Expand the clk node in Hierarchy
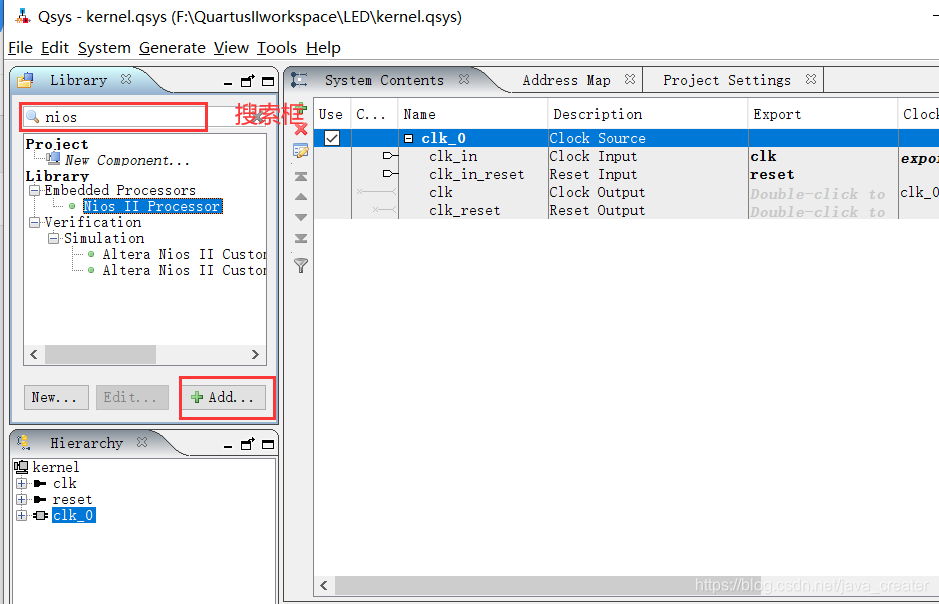 (22, 483)
